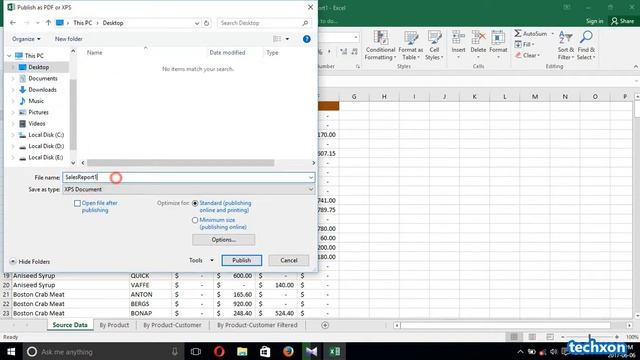This screenshot has width=640, height=360.
Task: Click the Publish button
Action: pos(242,260)
